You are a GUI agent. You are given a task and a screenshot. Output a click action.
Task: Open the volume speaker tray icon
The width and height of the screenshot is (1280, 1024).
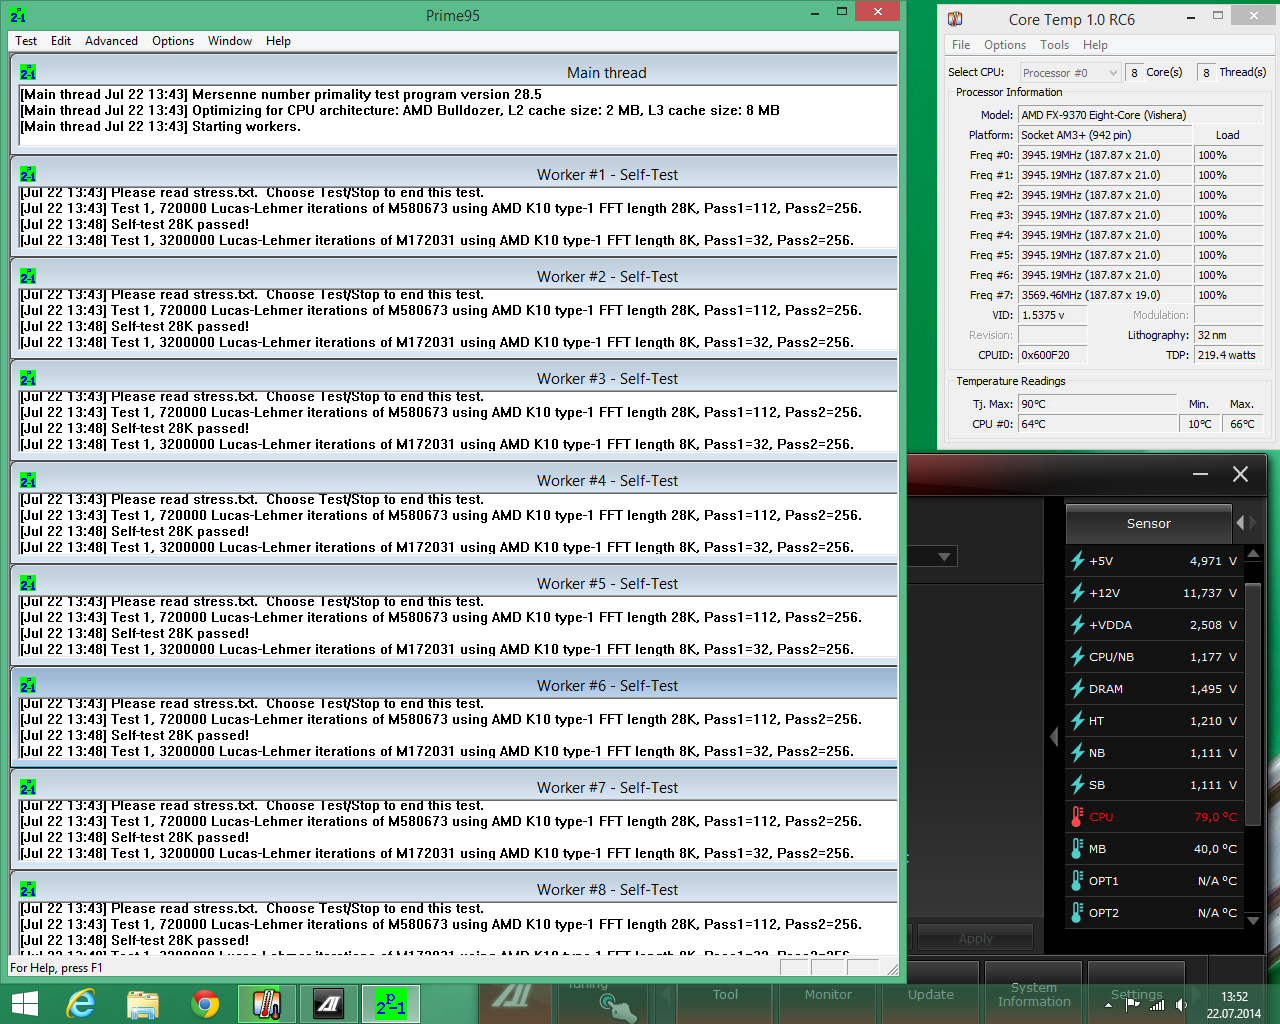click(x=1181, y=1004)
